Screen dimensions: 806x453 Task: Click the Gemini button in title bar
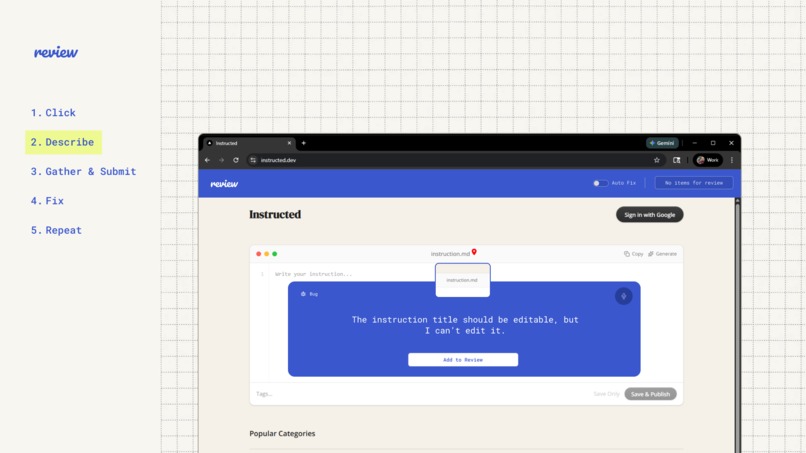pos(662,143)
